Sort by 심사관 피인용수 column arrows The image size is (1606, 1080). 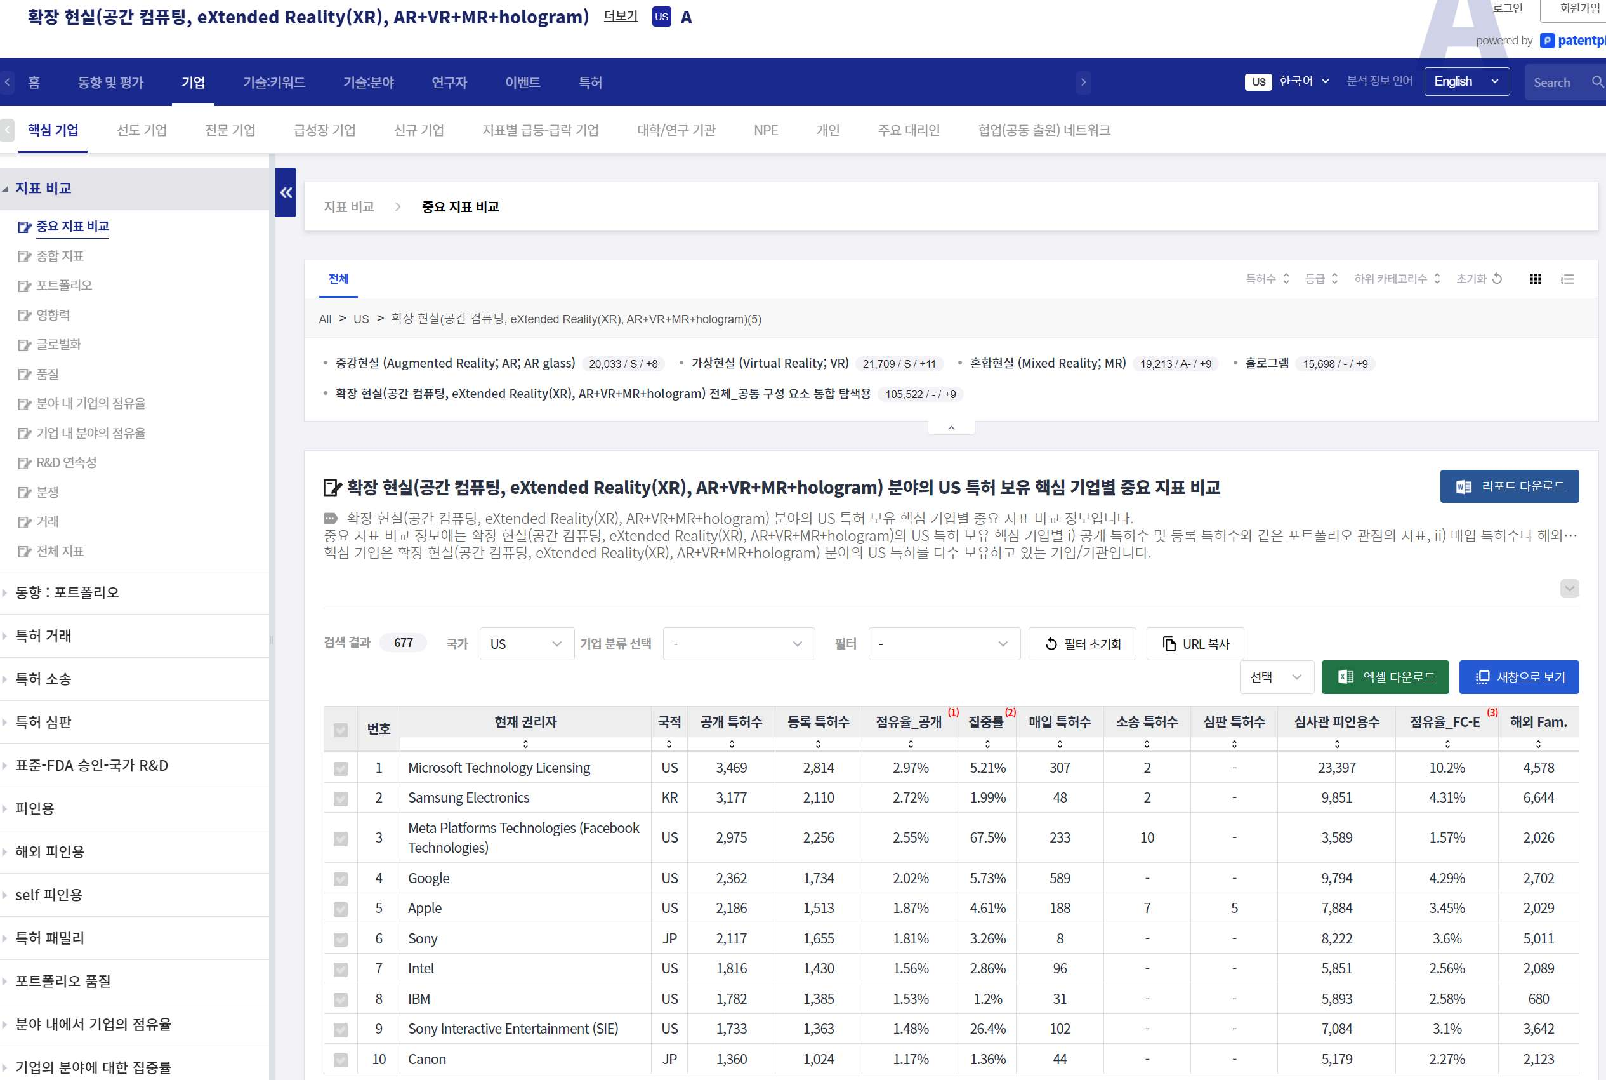[1337, 744]
